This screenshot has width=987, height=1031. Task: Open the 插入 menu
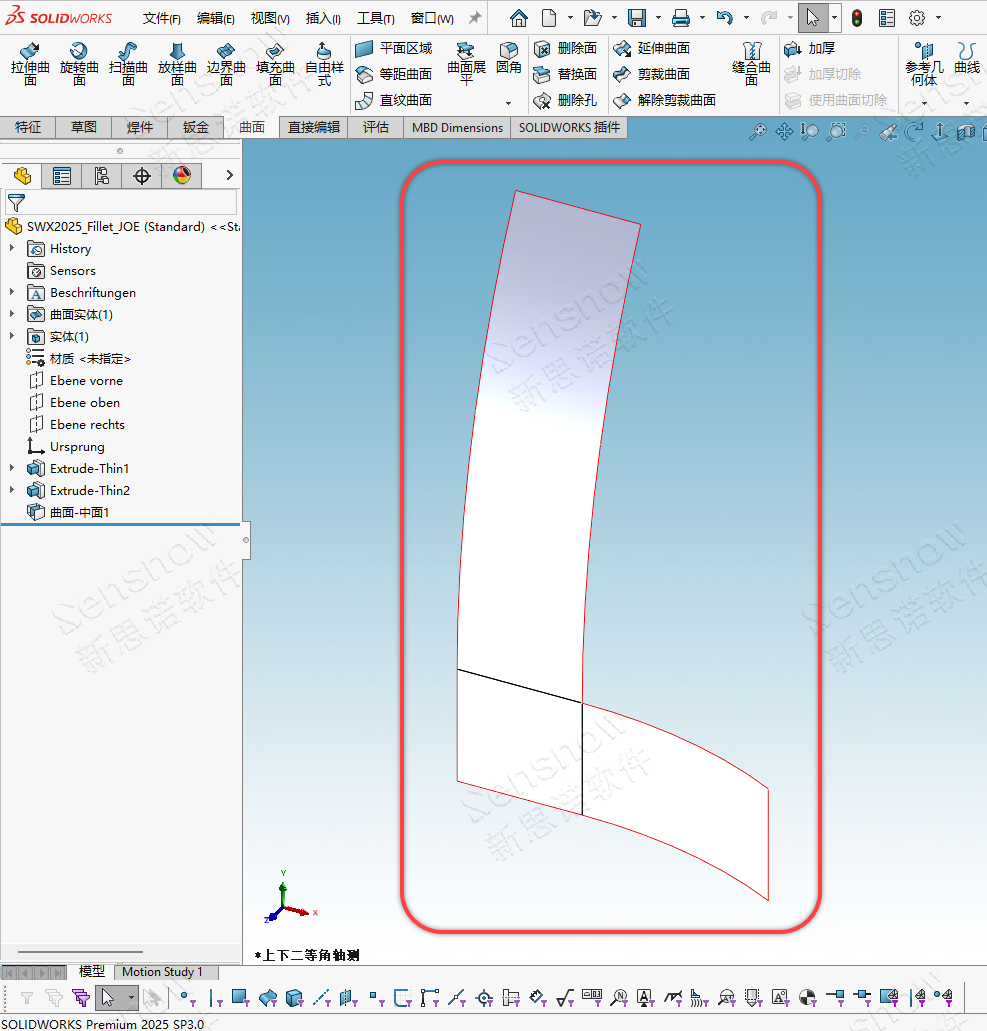click(x=322, y=18)
